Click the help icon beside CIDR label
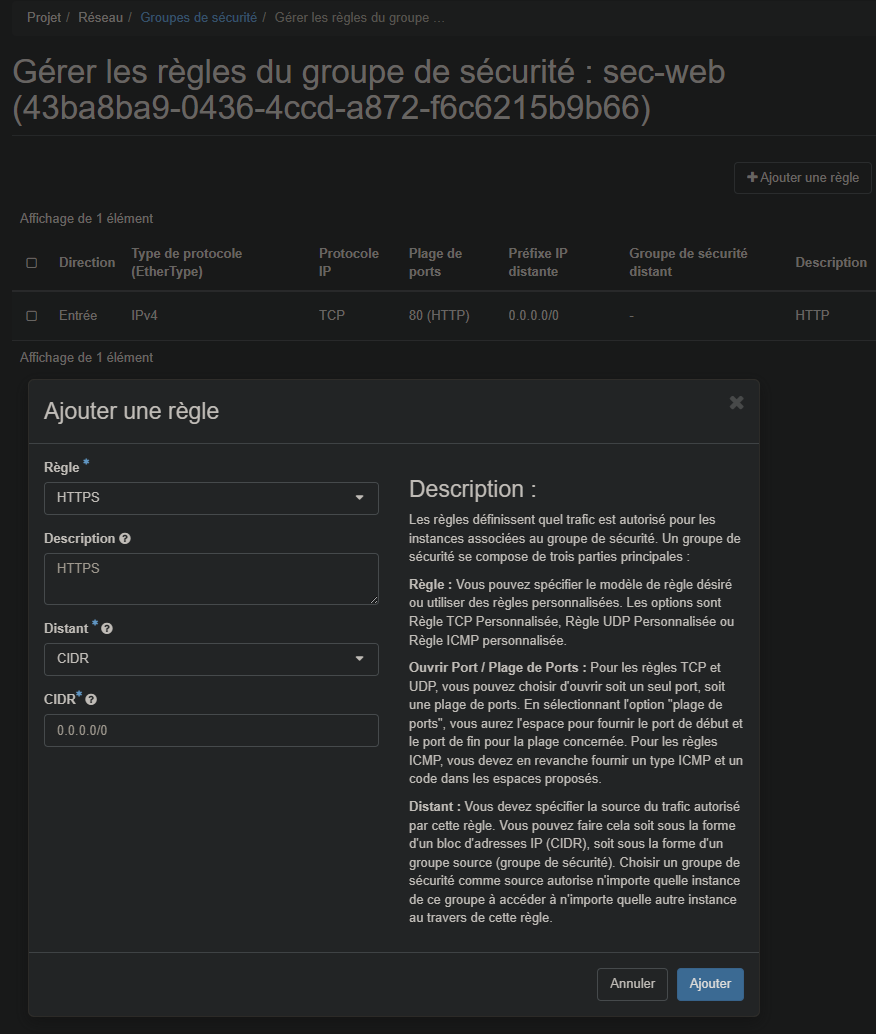Image resolution: width=876 pixels, height=1034 pixels. point(91,700)
